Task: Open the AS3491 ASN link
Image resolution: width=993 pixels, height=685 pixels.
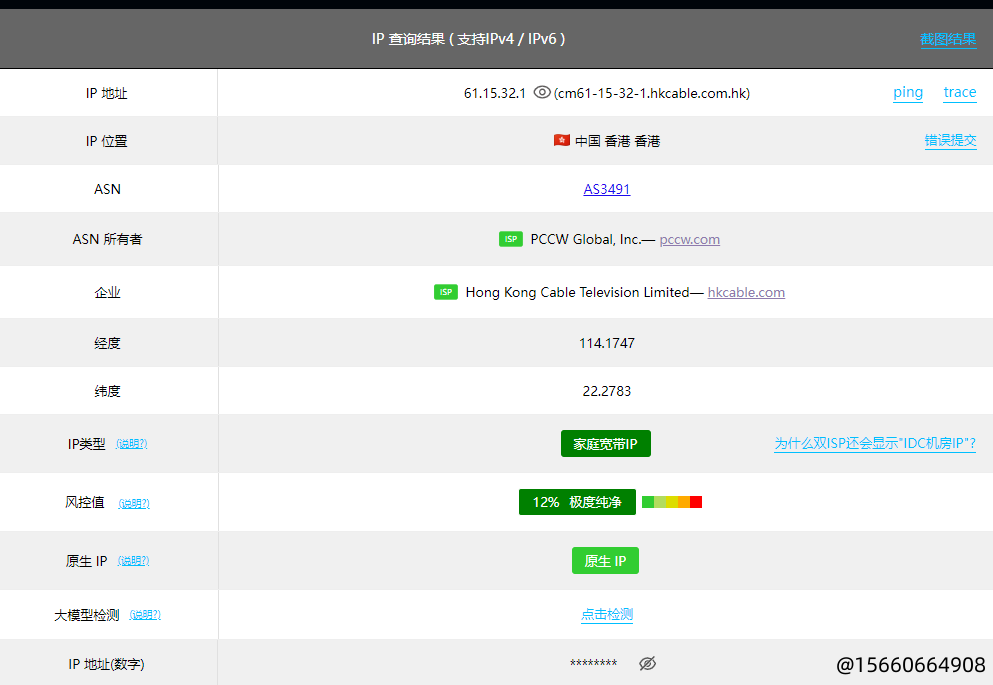Action: click(607, 189)
